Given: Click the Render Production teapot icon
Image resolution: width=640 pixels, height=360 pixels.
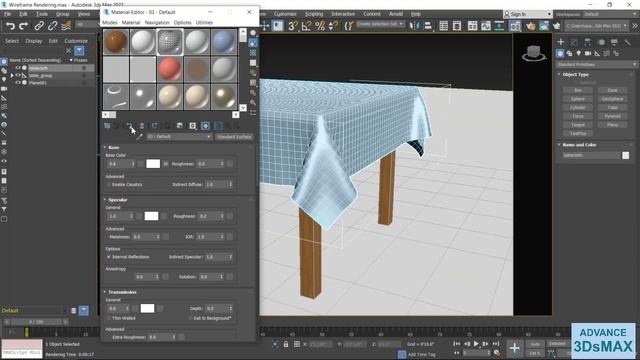Looking at the screenshot, I should [556, 26].
